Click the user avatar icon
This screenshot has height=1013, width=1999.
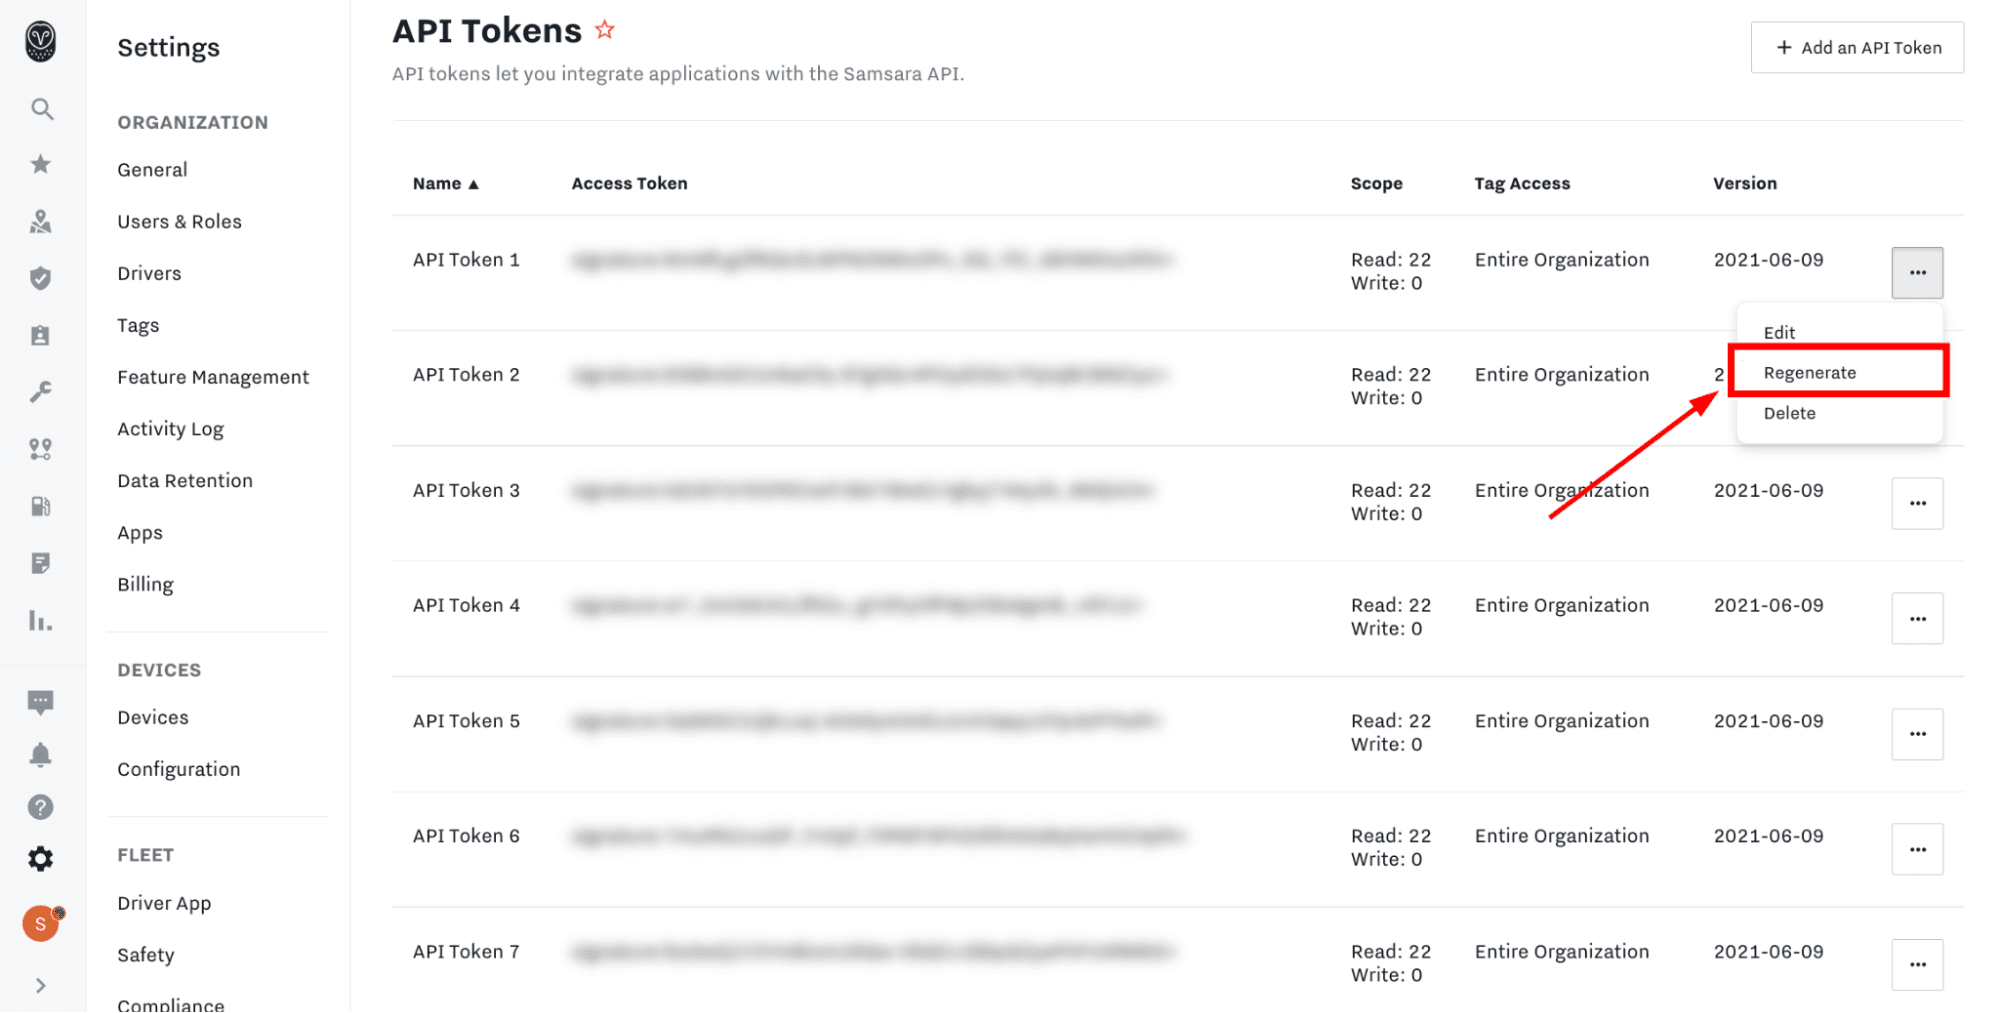[x=41, y=923]
